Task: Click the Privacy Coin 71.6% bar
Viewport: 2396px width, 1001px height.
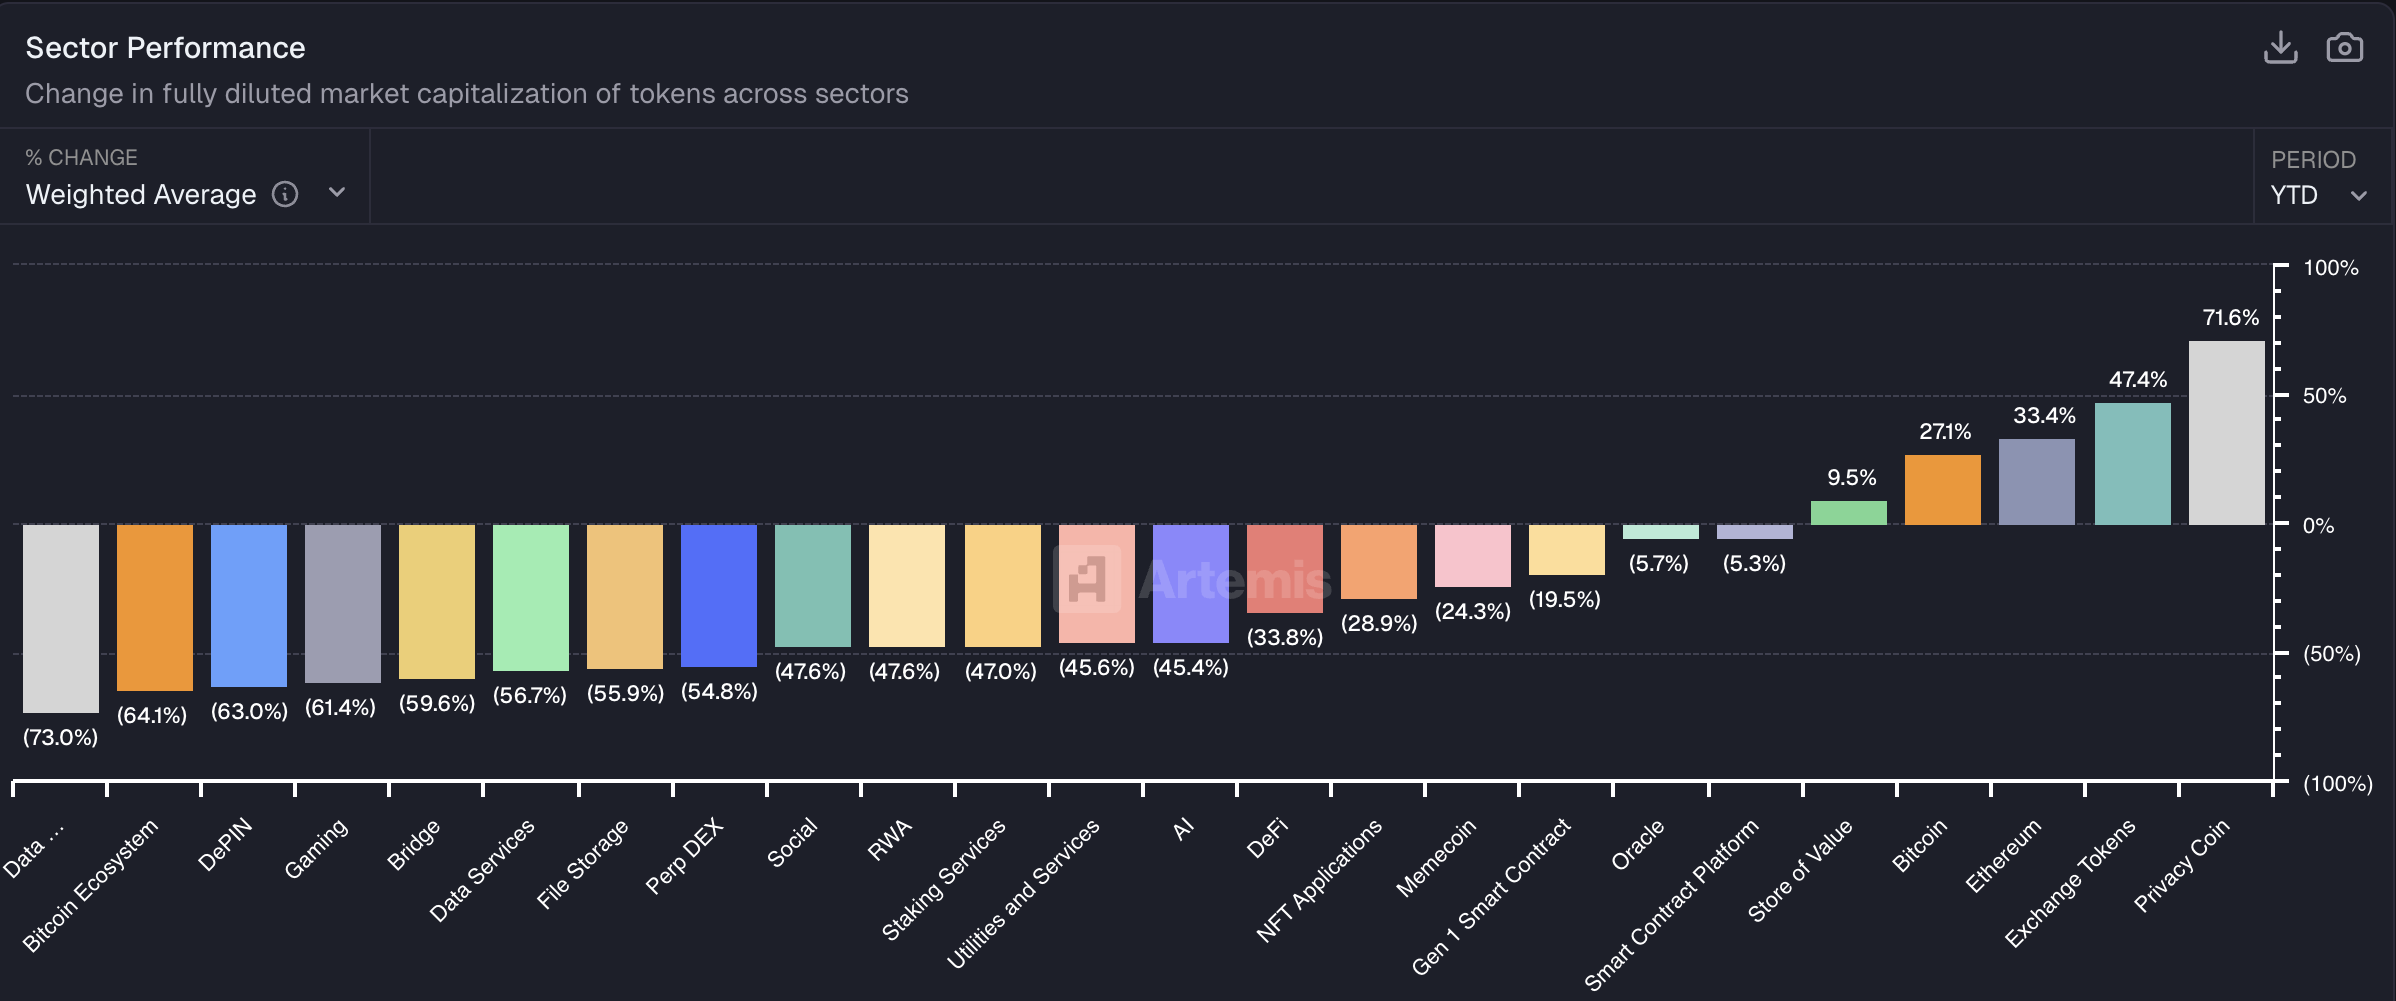Action: pos(2226,433)
